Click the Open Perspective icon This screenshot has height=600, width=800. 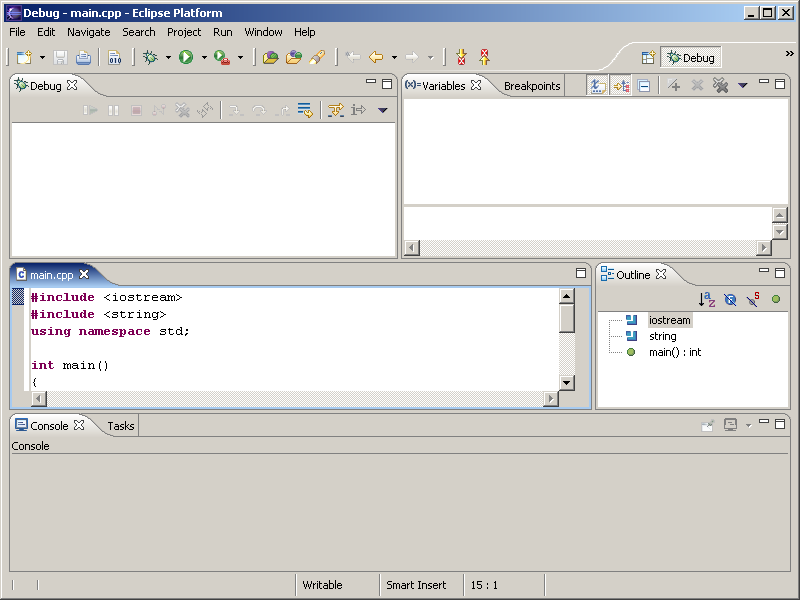[648, 58]
